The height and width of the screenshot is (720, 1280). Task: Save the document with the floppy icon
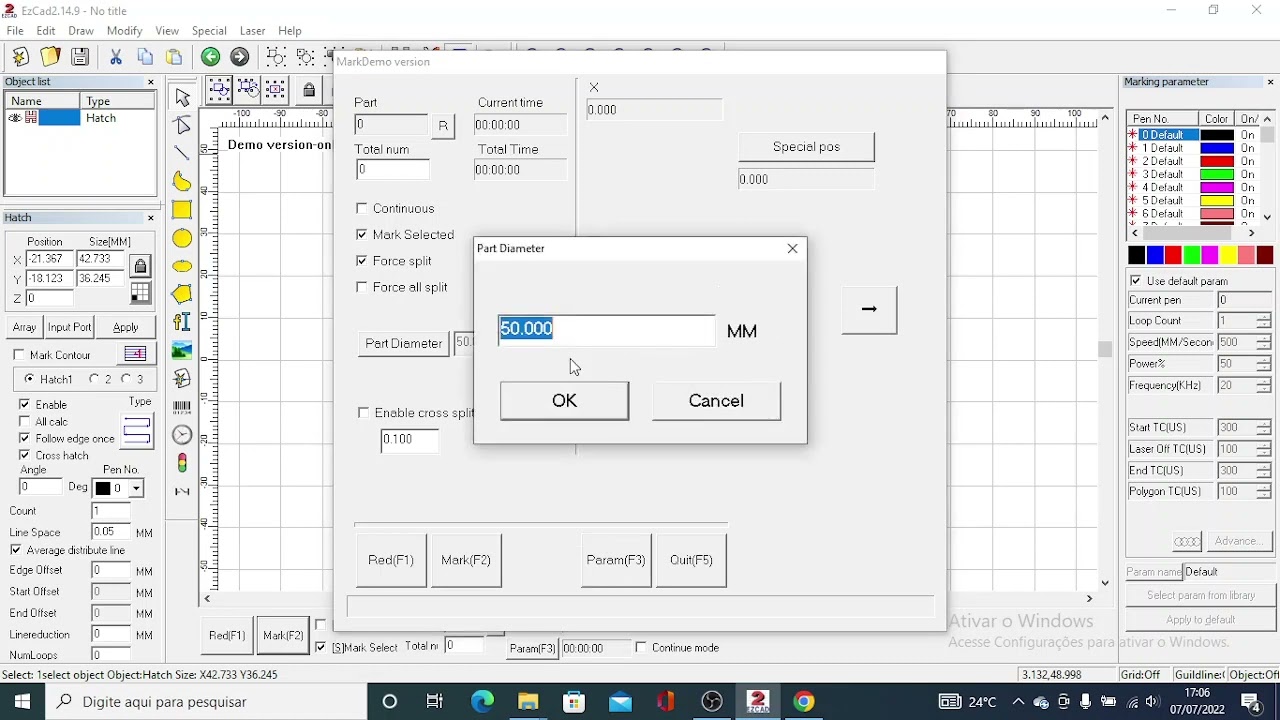coord(80,57)
